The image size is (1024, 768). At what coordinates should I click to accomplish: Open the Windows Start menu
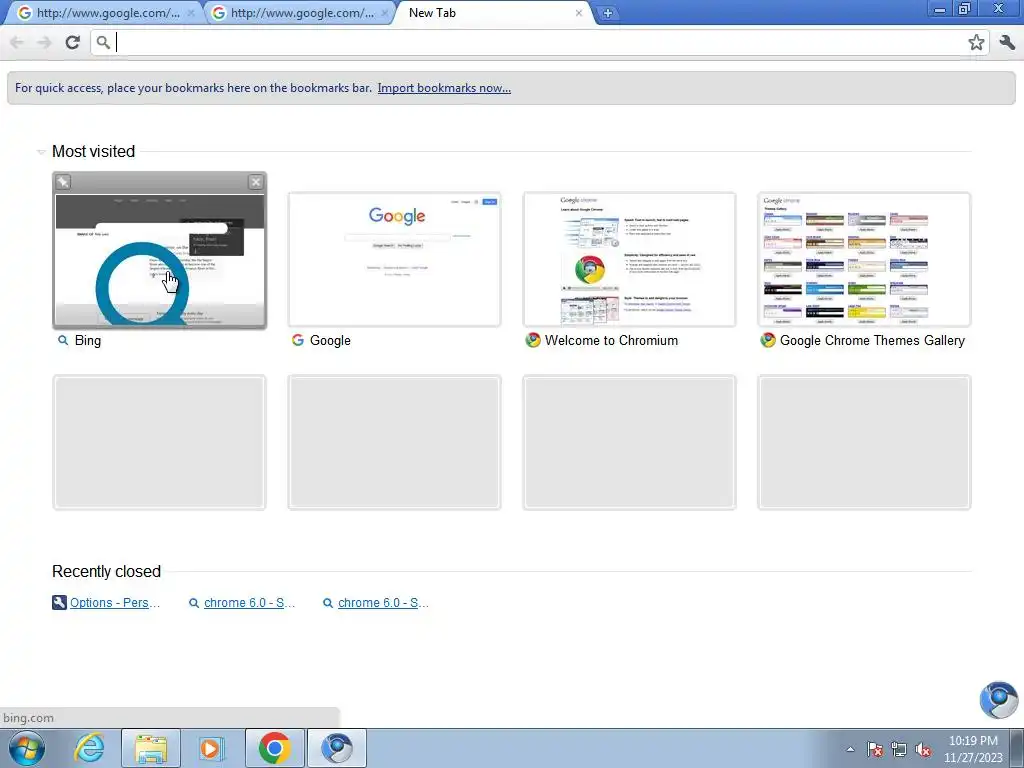click(x=26, y=748)
